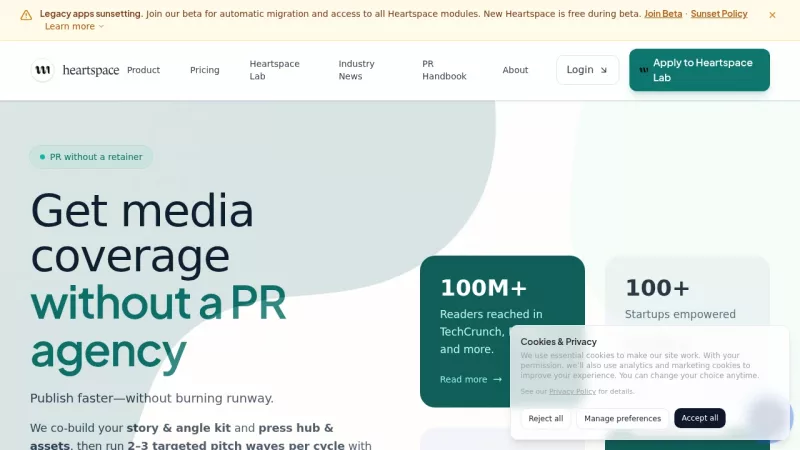Click the green dot in PR badge
Viewport: 800px width, 450px height.
42,157
